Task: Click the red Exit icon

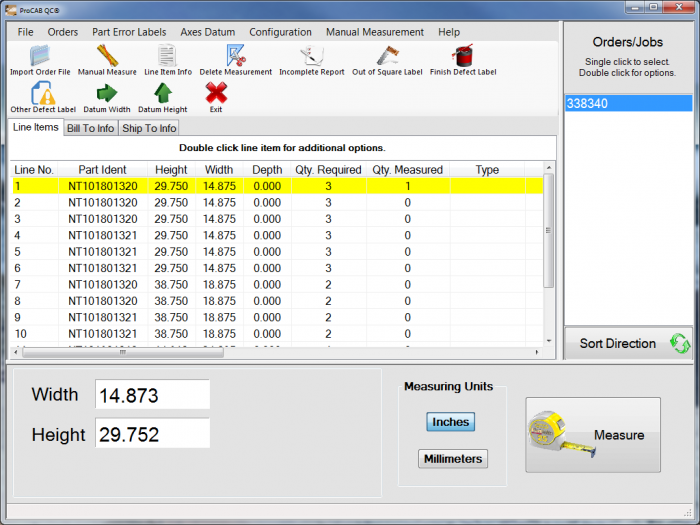Action: click(x=216, y=94)
